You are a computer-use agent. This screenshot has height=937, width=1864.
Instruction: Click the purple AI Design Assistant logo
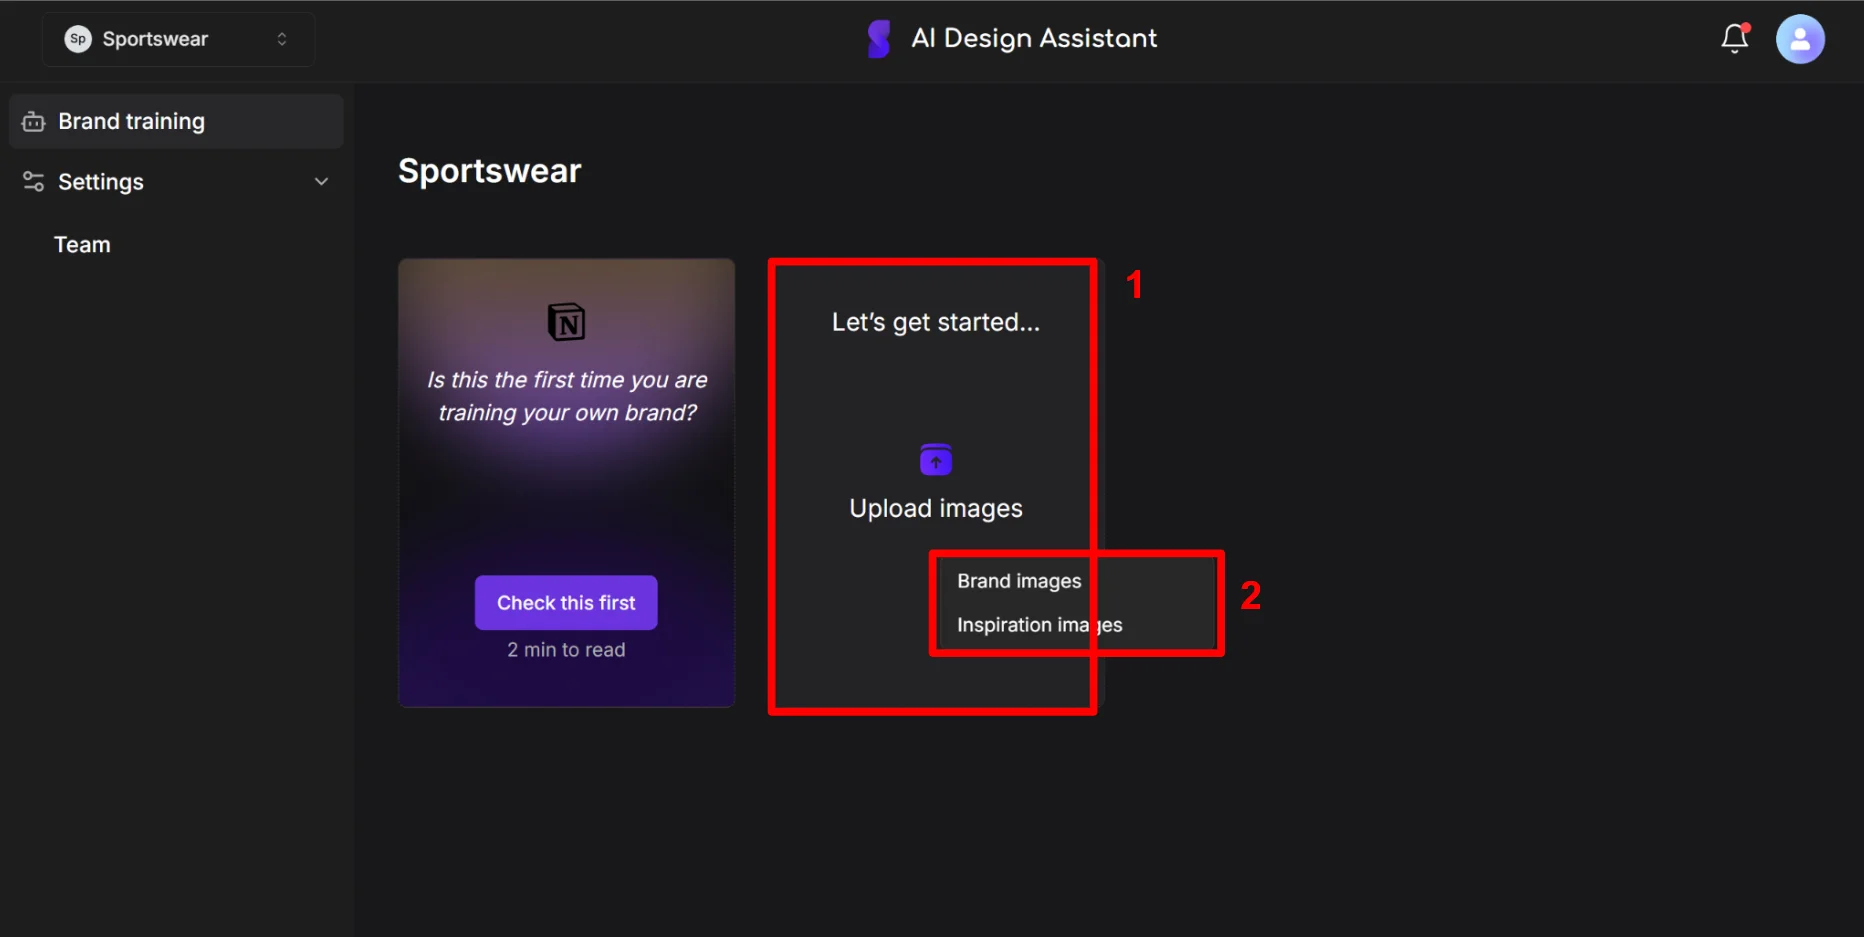879,39
